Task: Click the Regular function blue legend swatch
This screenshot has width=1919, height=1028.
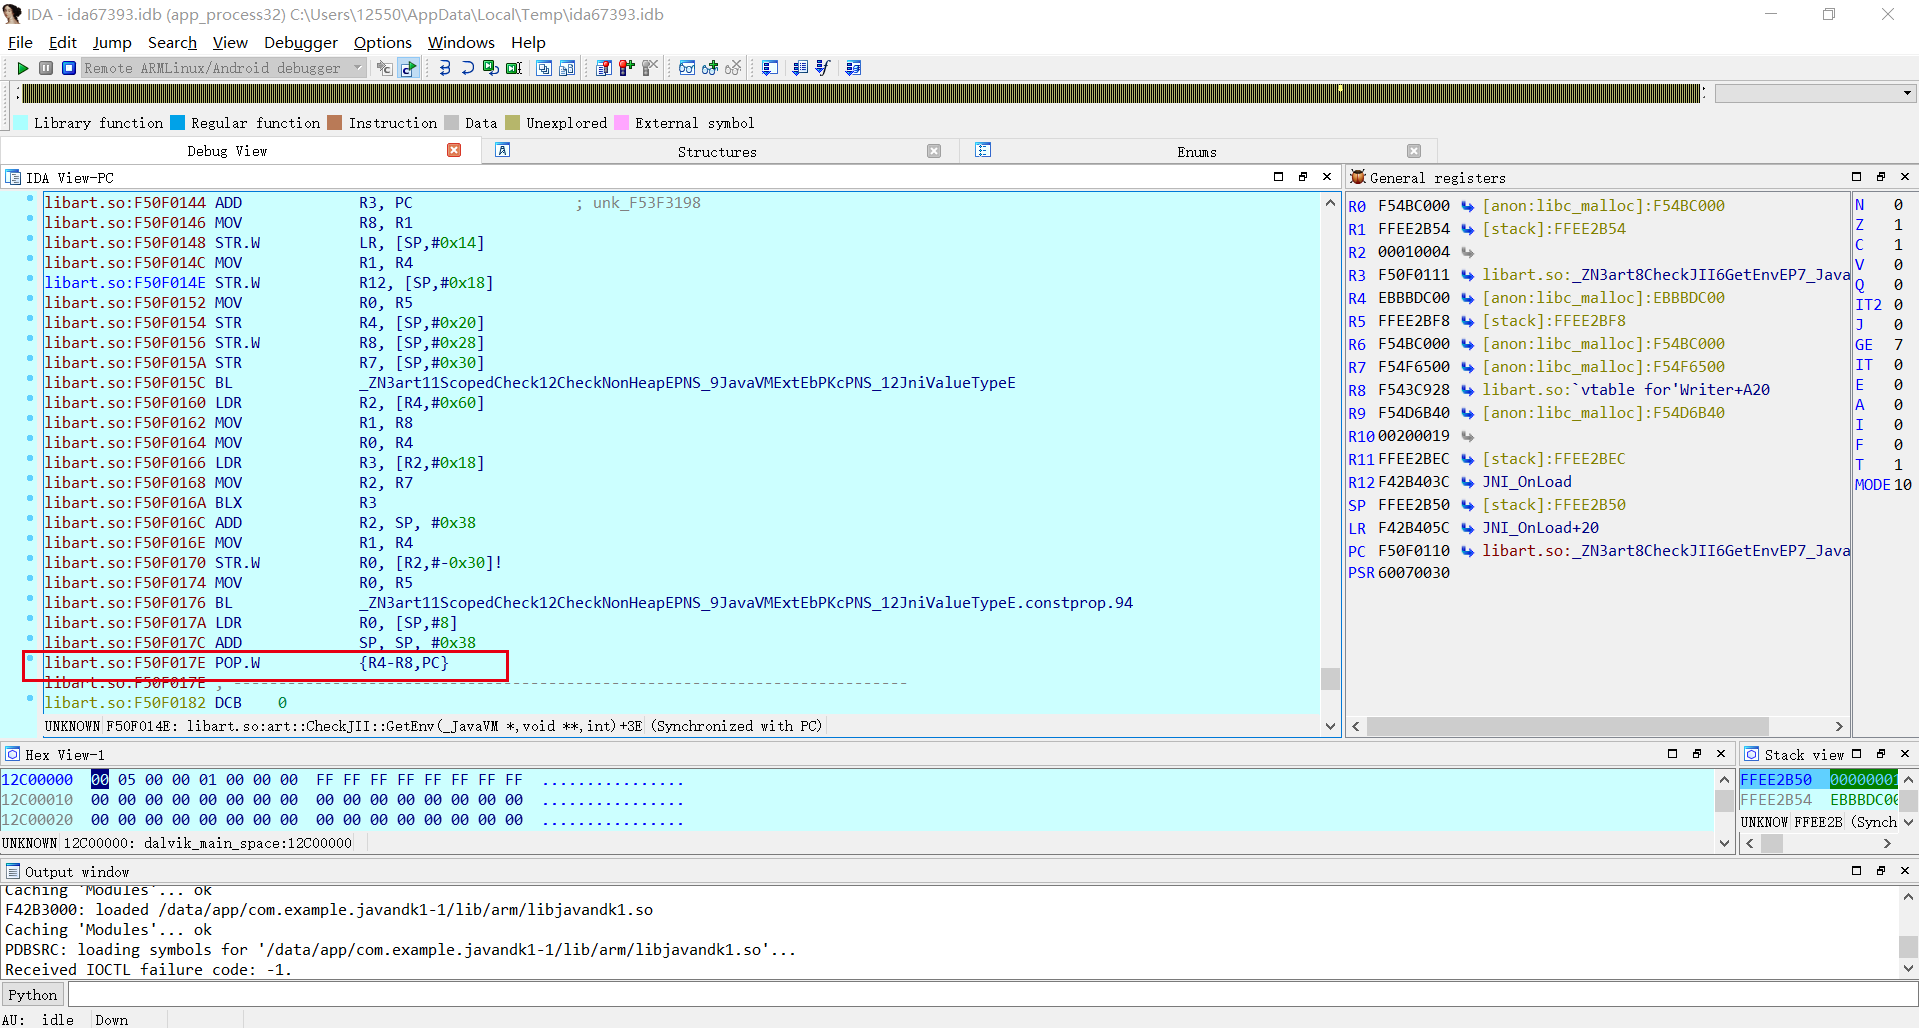Action: pos(178,123)
